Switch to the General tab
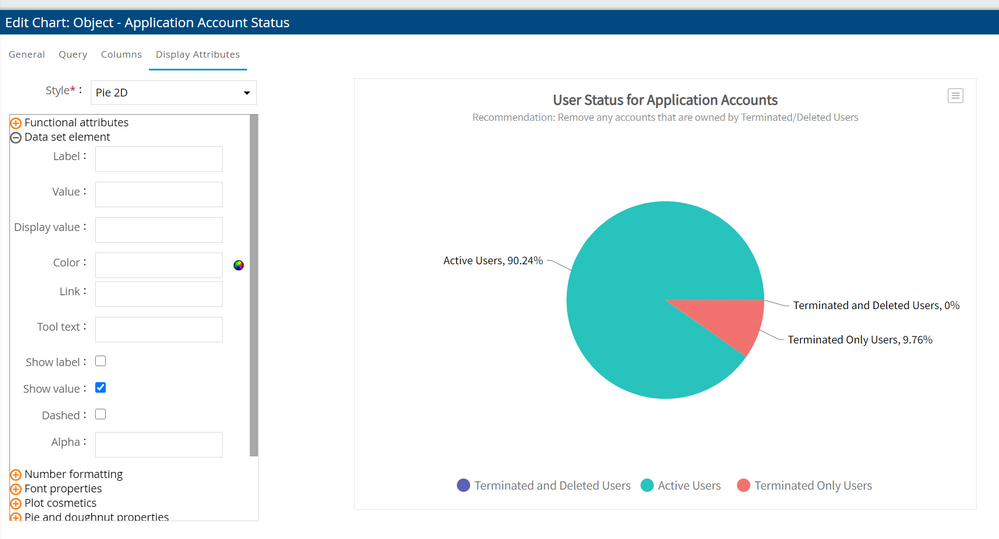 [27, 54]
